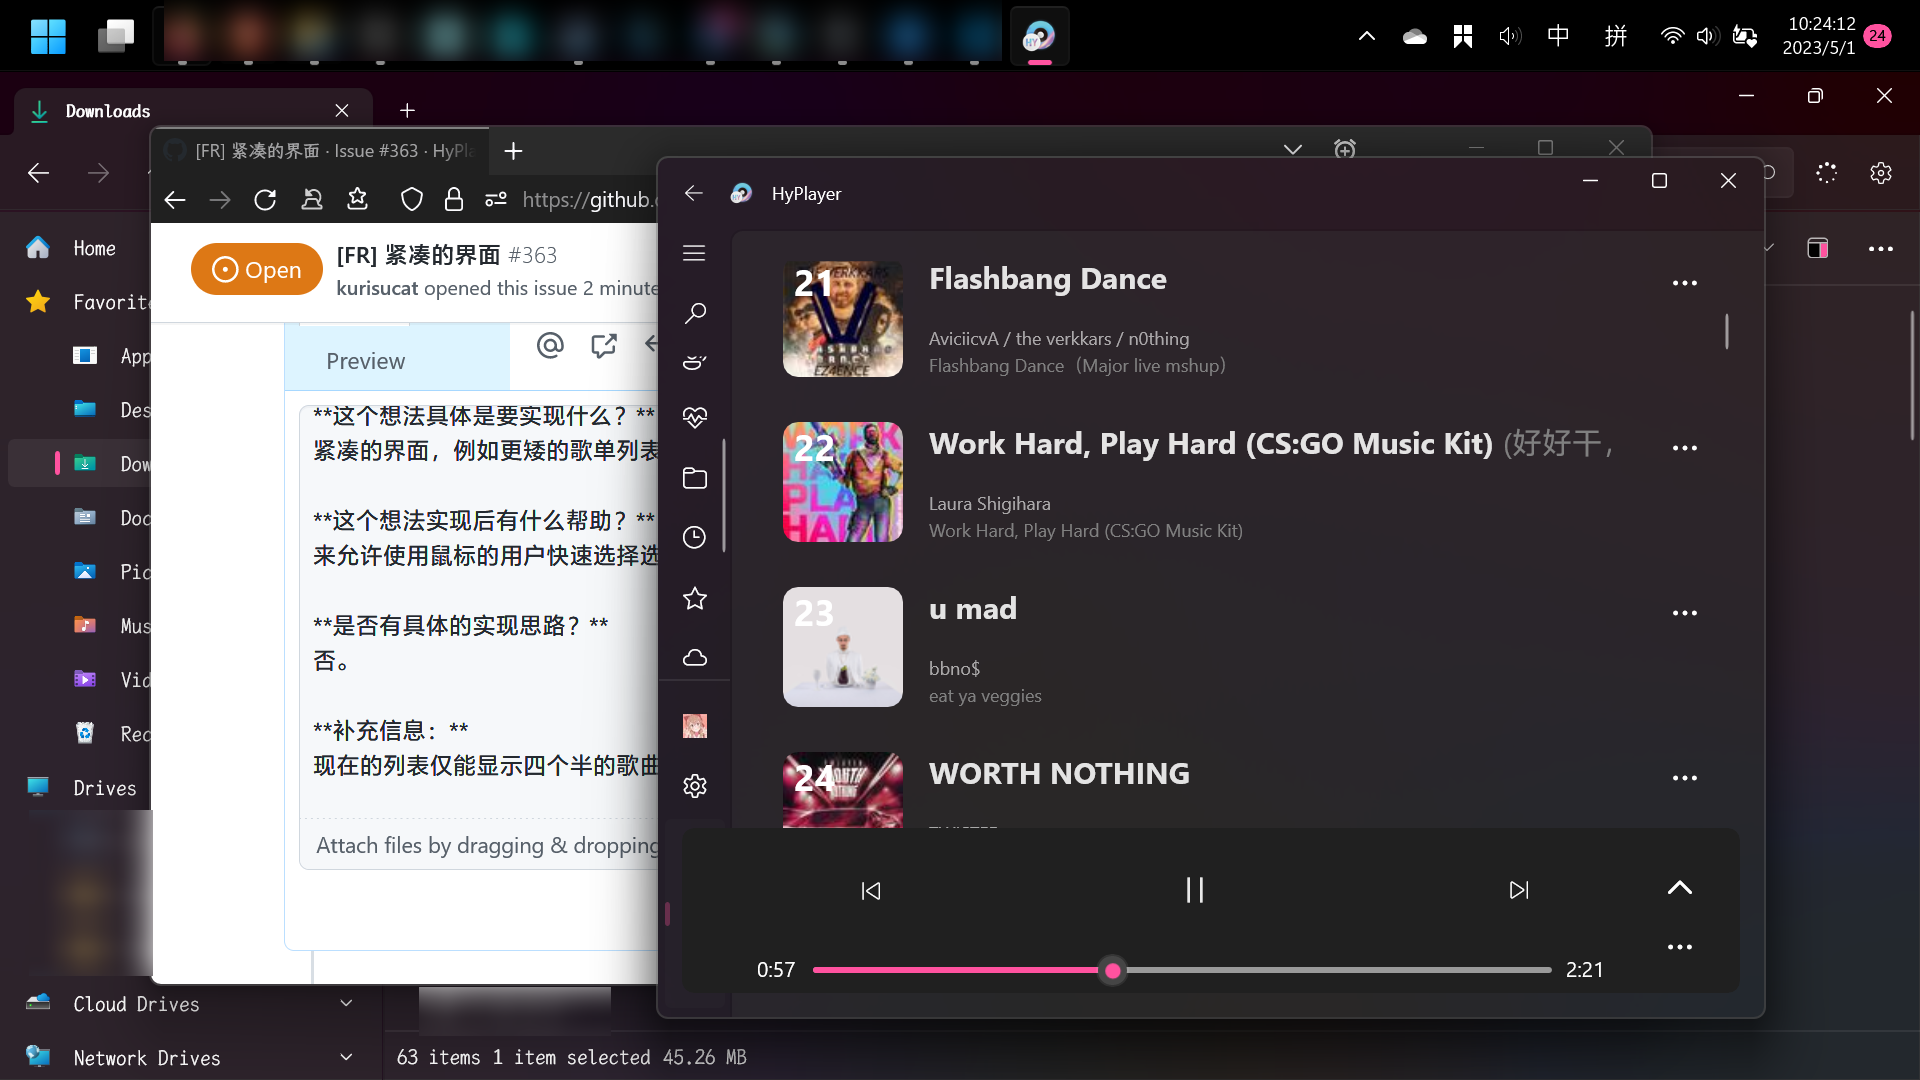Image resolution: width=1920 pixels, height=1080 pixels.
Task: Pause the currently playing song
Action: [1194, 889]
